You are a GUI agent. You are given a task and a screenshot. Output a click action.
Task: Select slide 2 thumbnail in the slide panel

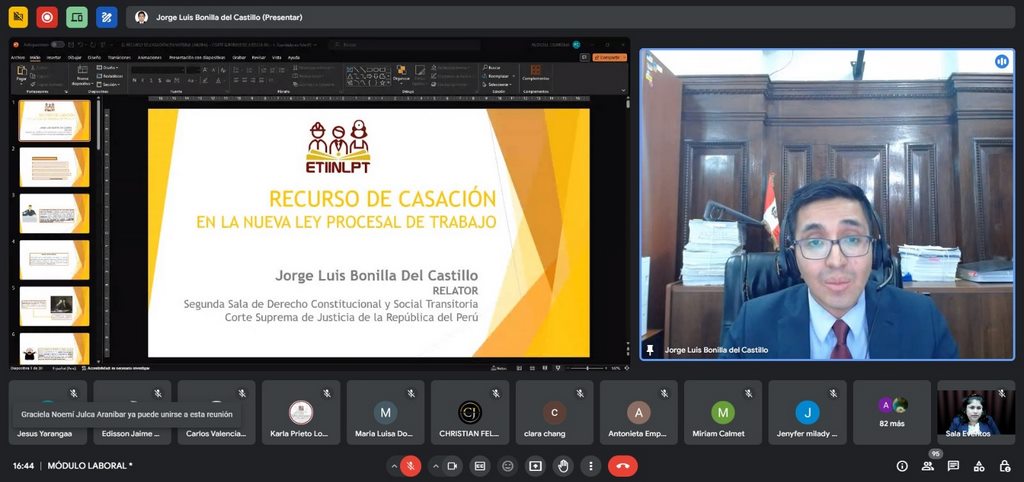[54, 167]
